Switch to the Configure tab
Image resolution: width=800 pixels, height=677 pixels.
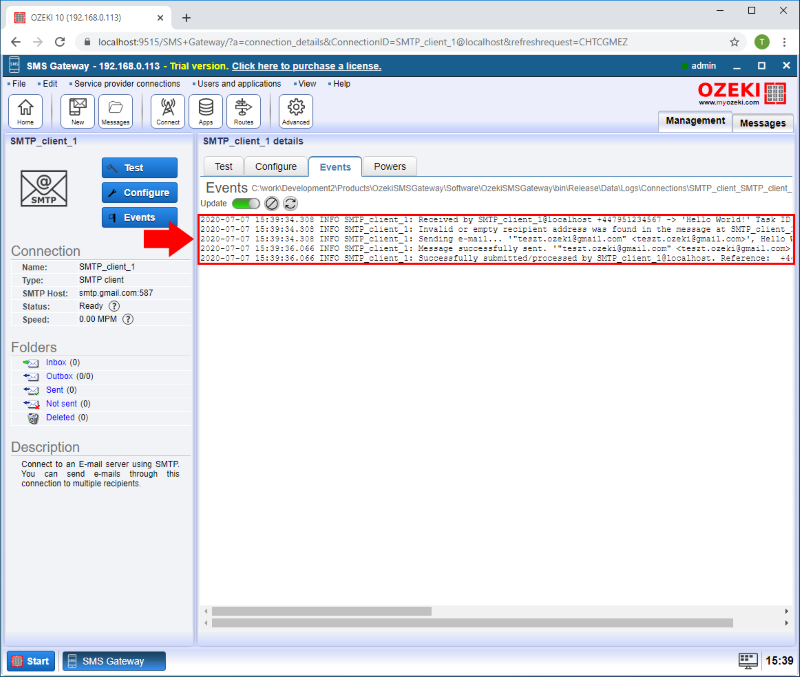(x=276, y=167)
